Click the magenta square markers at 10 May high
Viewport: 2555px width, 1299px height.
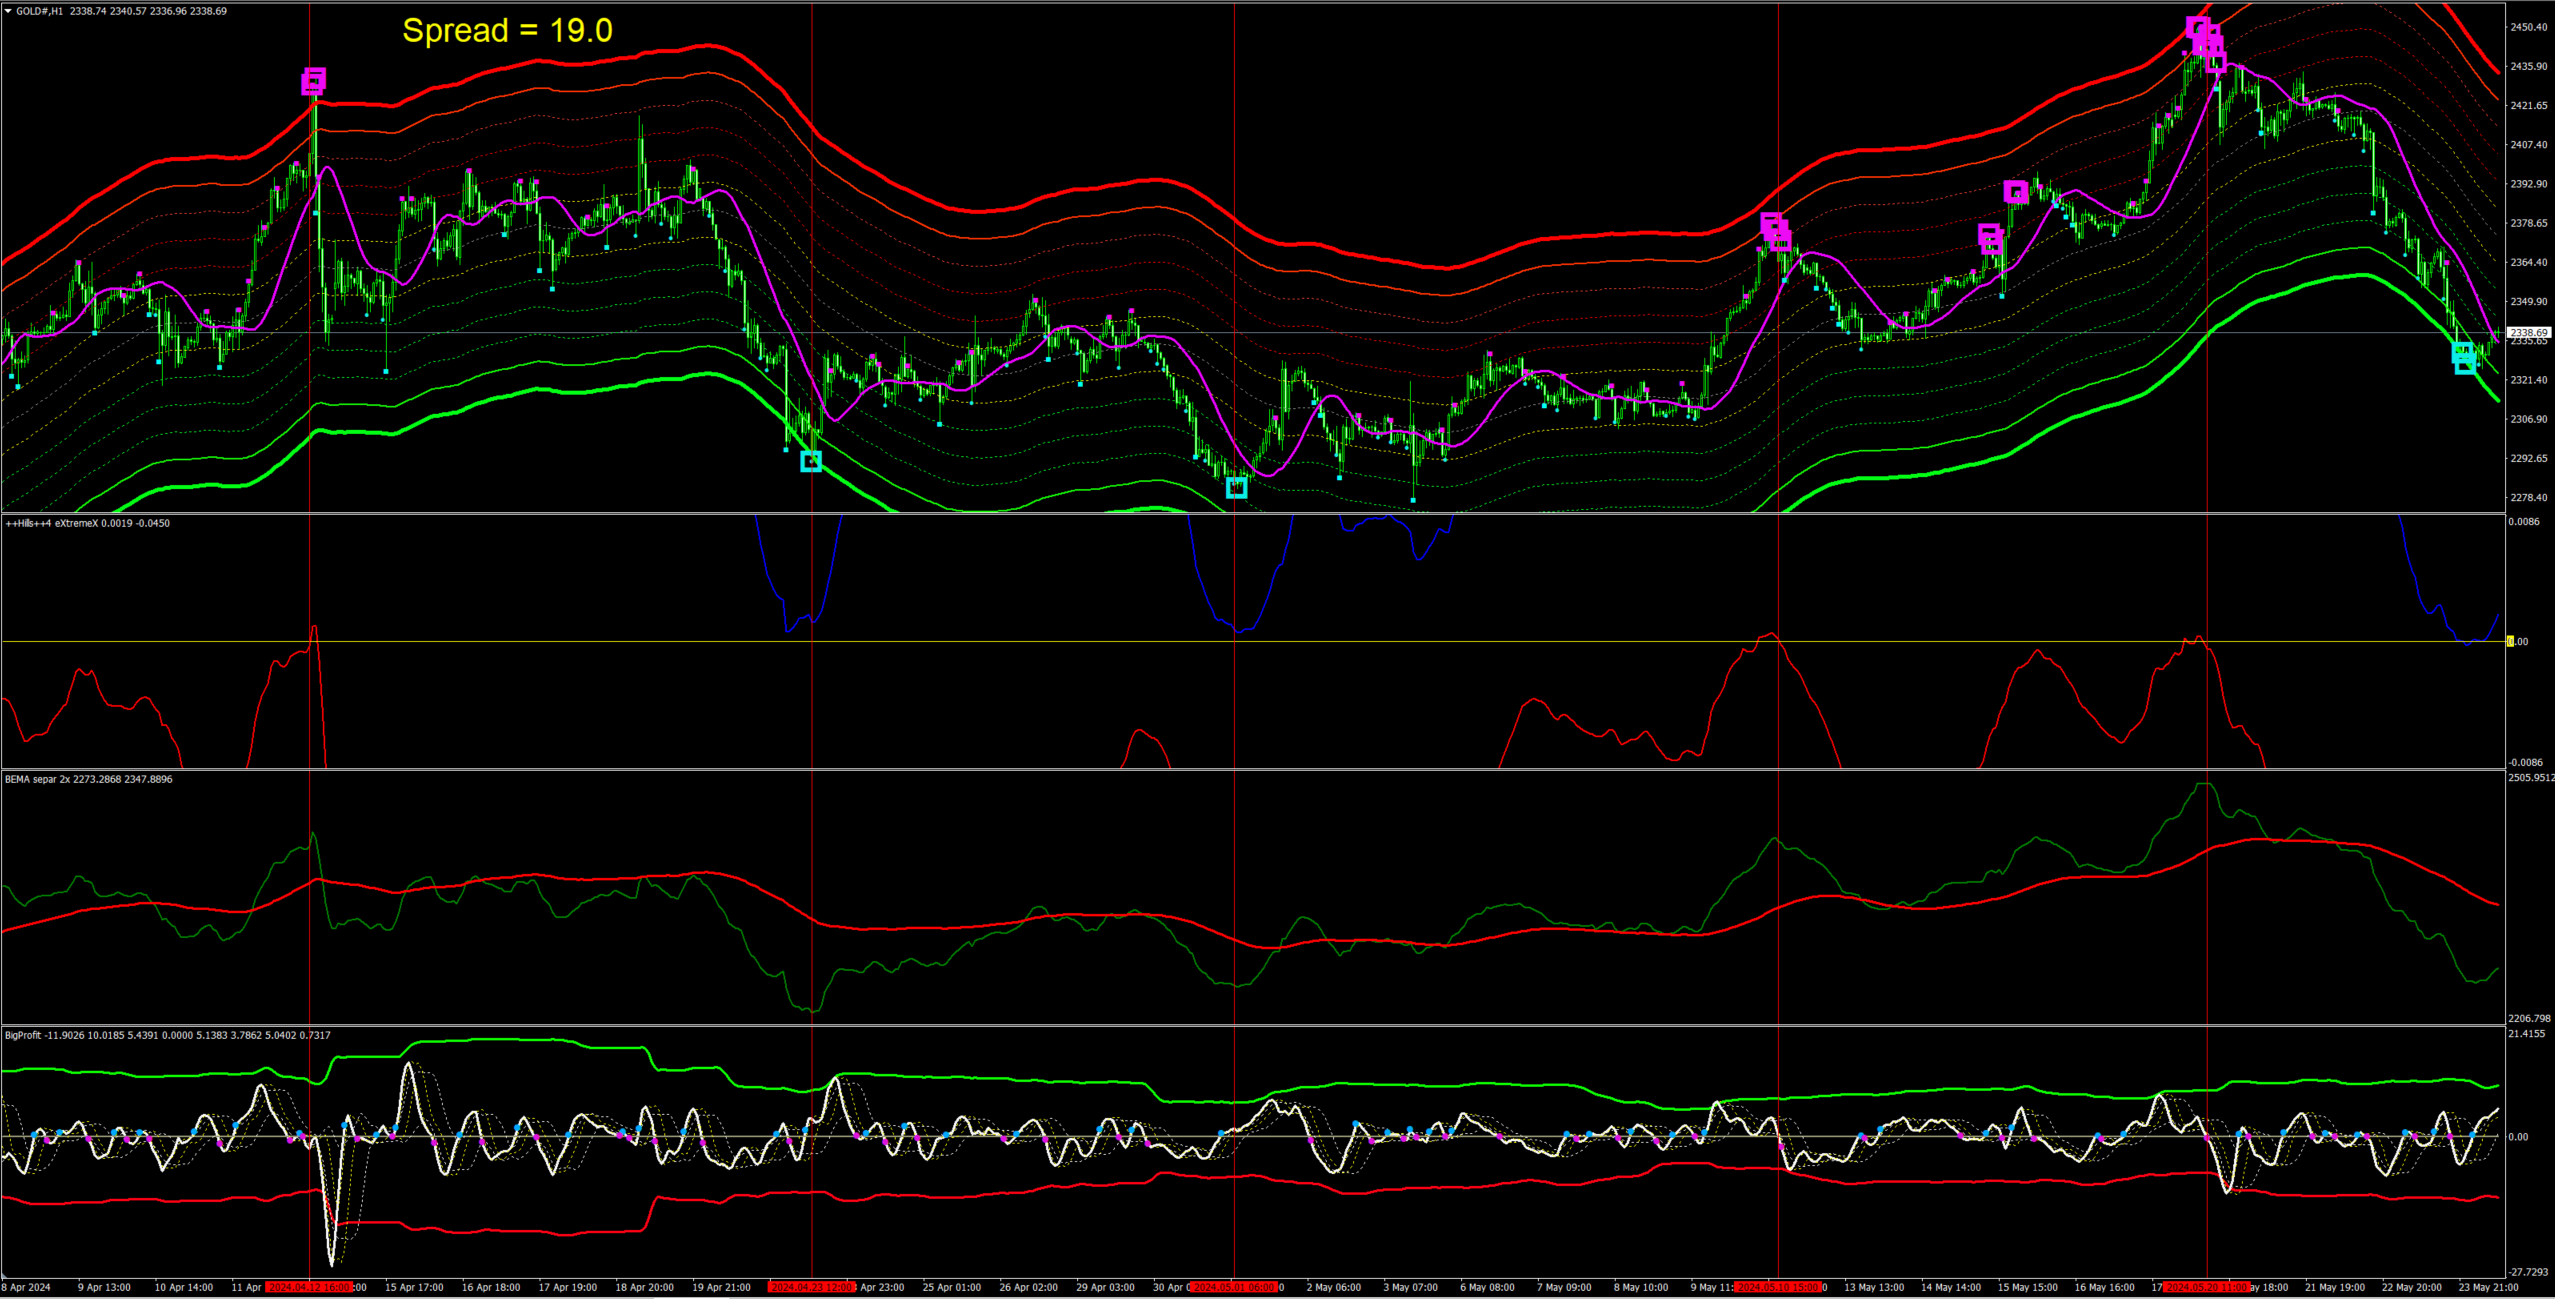point(1775,232)
